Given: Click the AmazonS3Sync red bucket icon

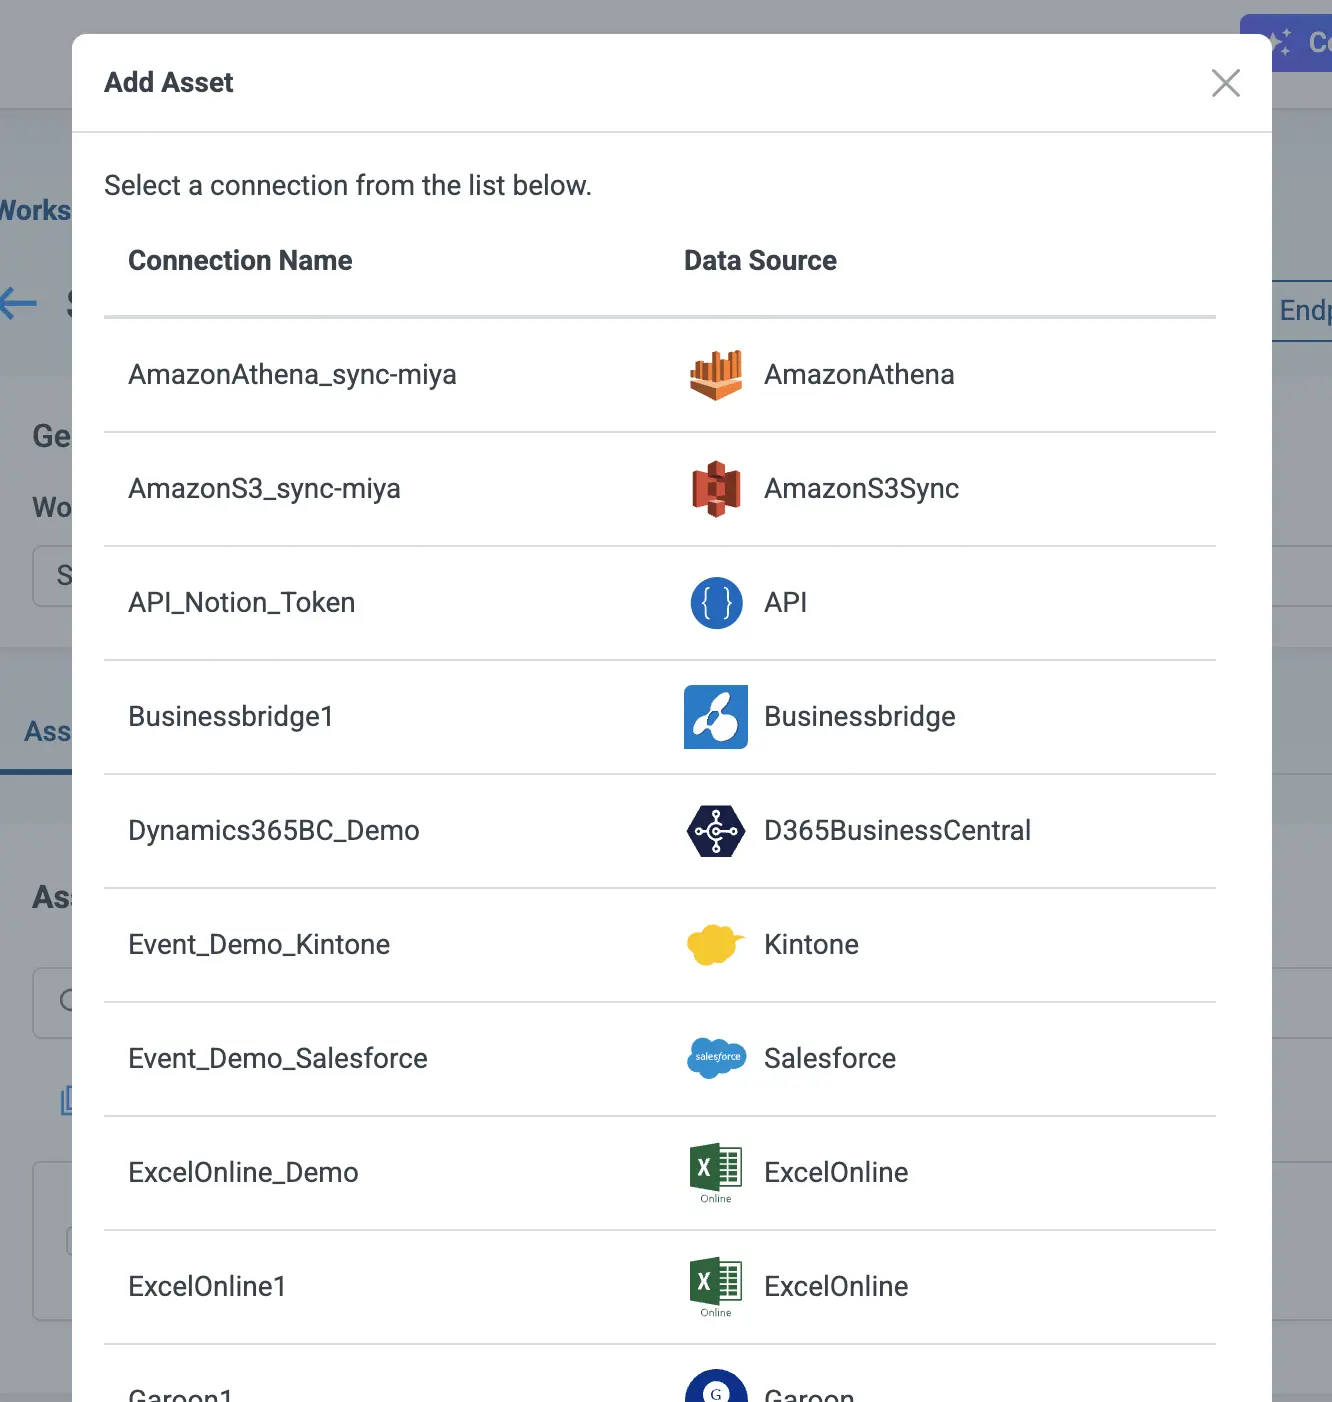Looking at the screenshot, I should tap(716, 489).
